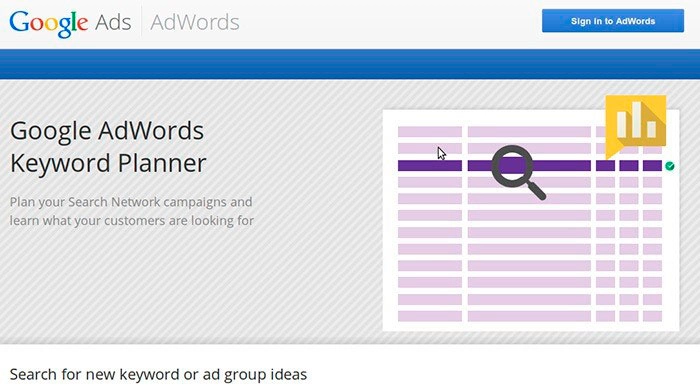Click the dark purple cell beside the green checkmark
The height and width of the screenshot is (390, 700).
(x=652, y=166)
